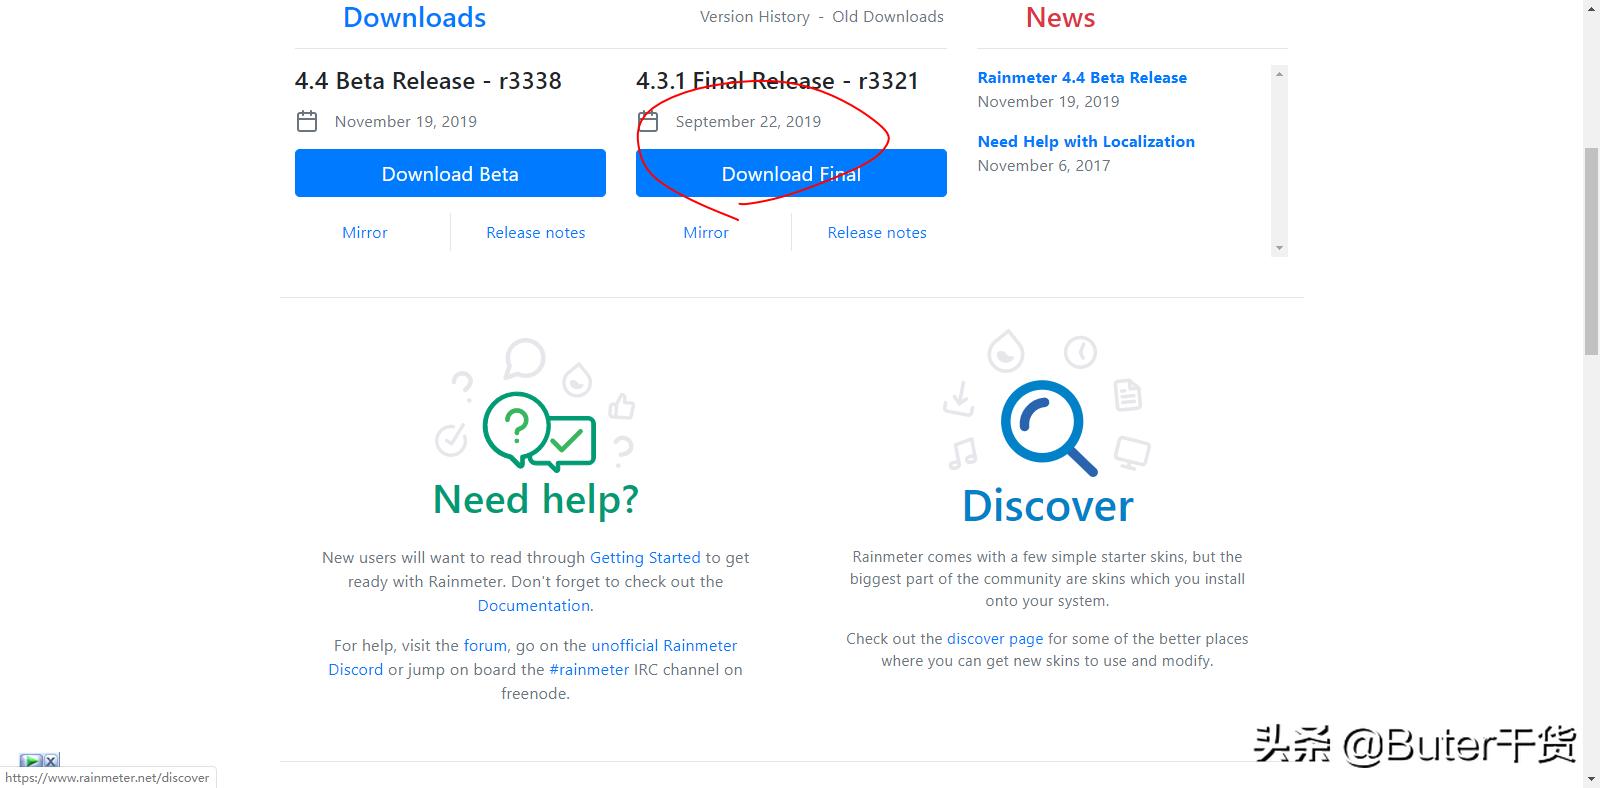
Task: Close the ad with the X icon
Action: (x=52, y=761)
